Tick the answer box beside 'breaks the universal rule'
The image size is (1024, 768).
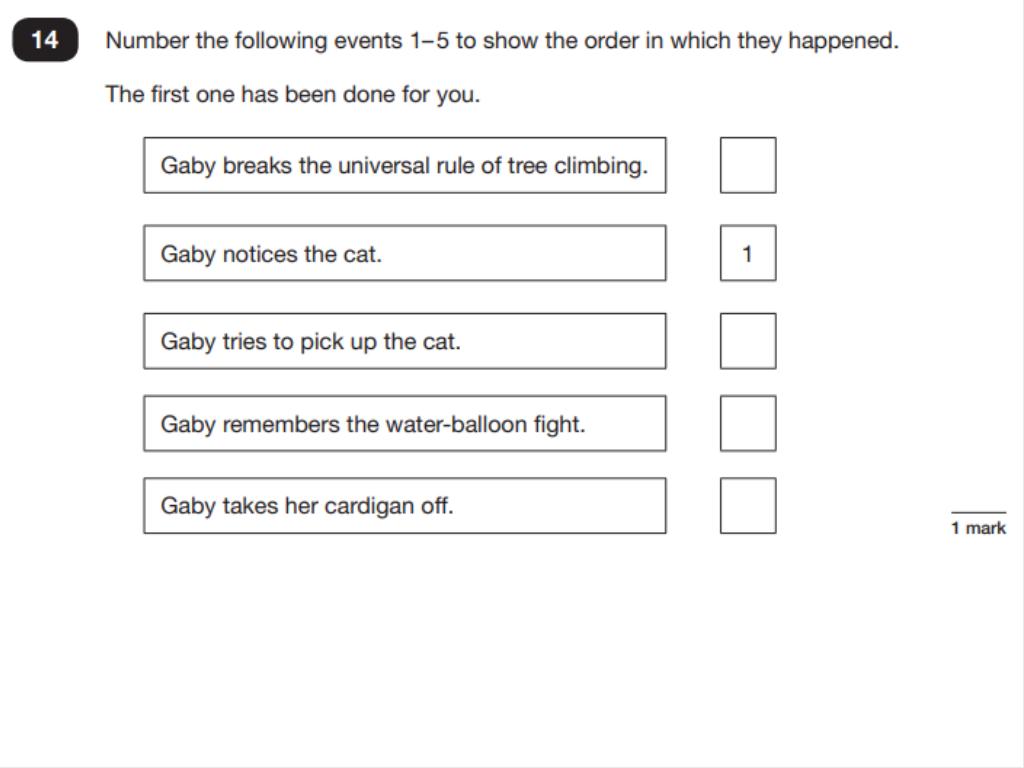coord(748,165)
